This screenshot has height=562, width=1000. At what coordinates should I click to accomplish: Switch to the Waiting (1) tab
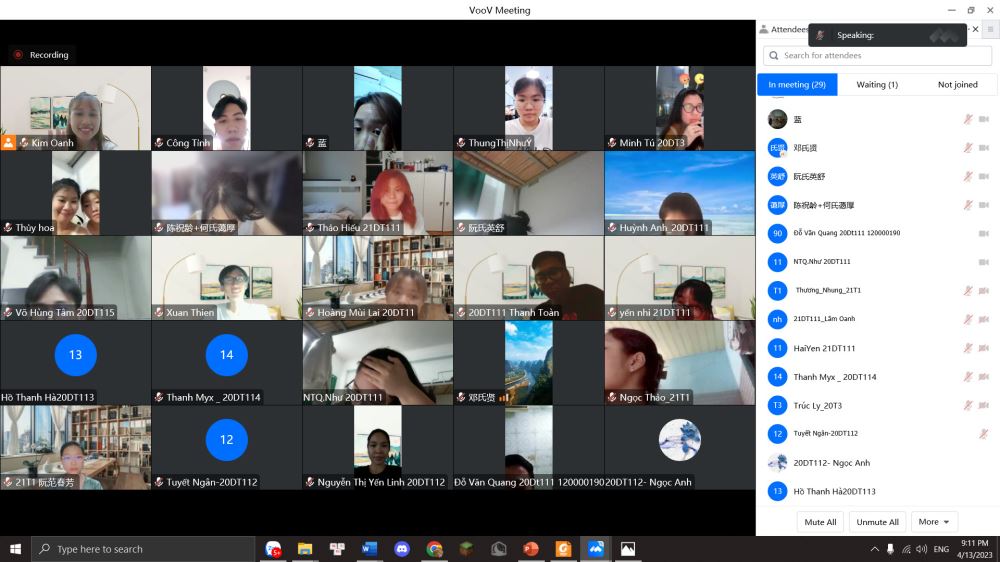[x=877, y=85]
